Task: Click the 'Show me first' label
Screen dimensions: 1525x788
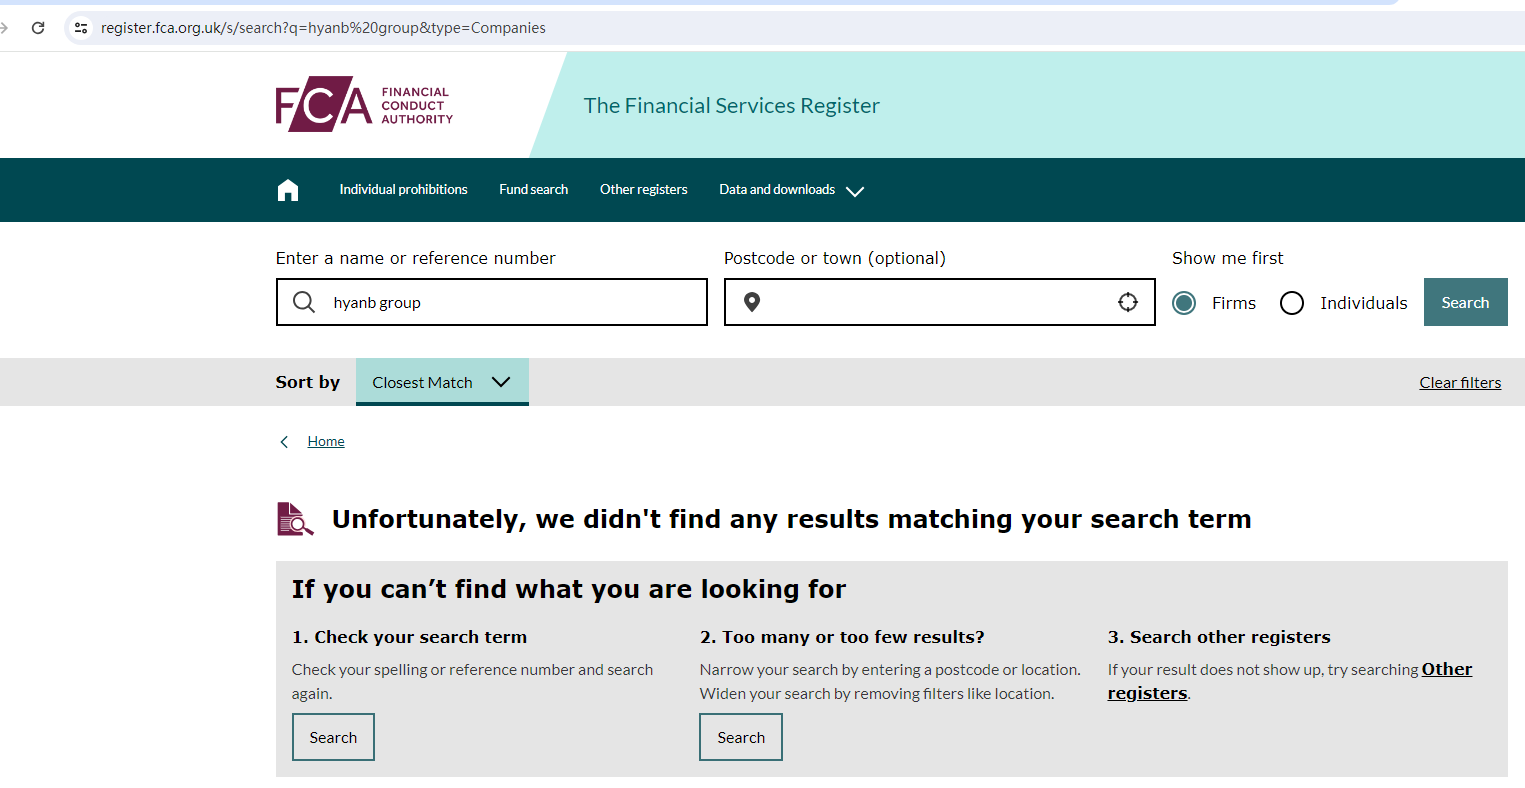Action: coord(1228,258)
